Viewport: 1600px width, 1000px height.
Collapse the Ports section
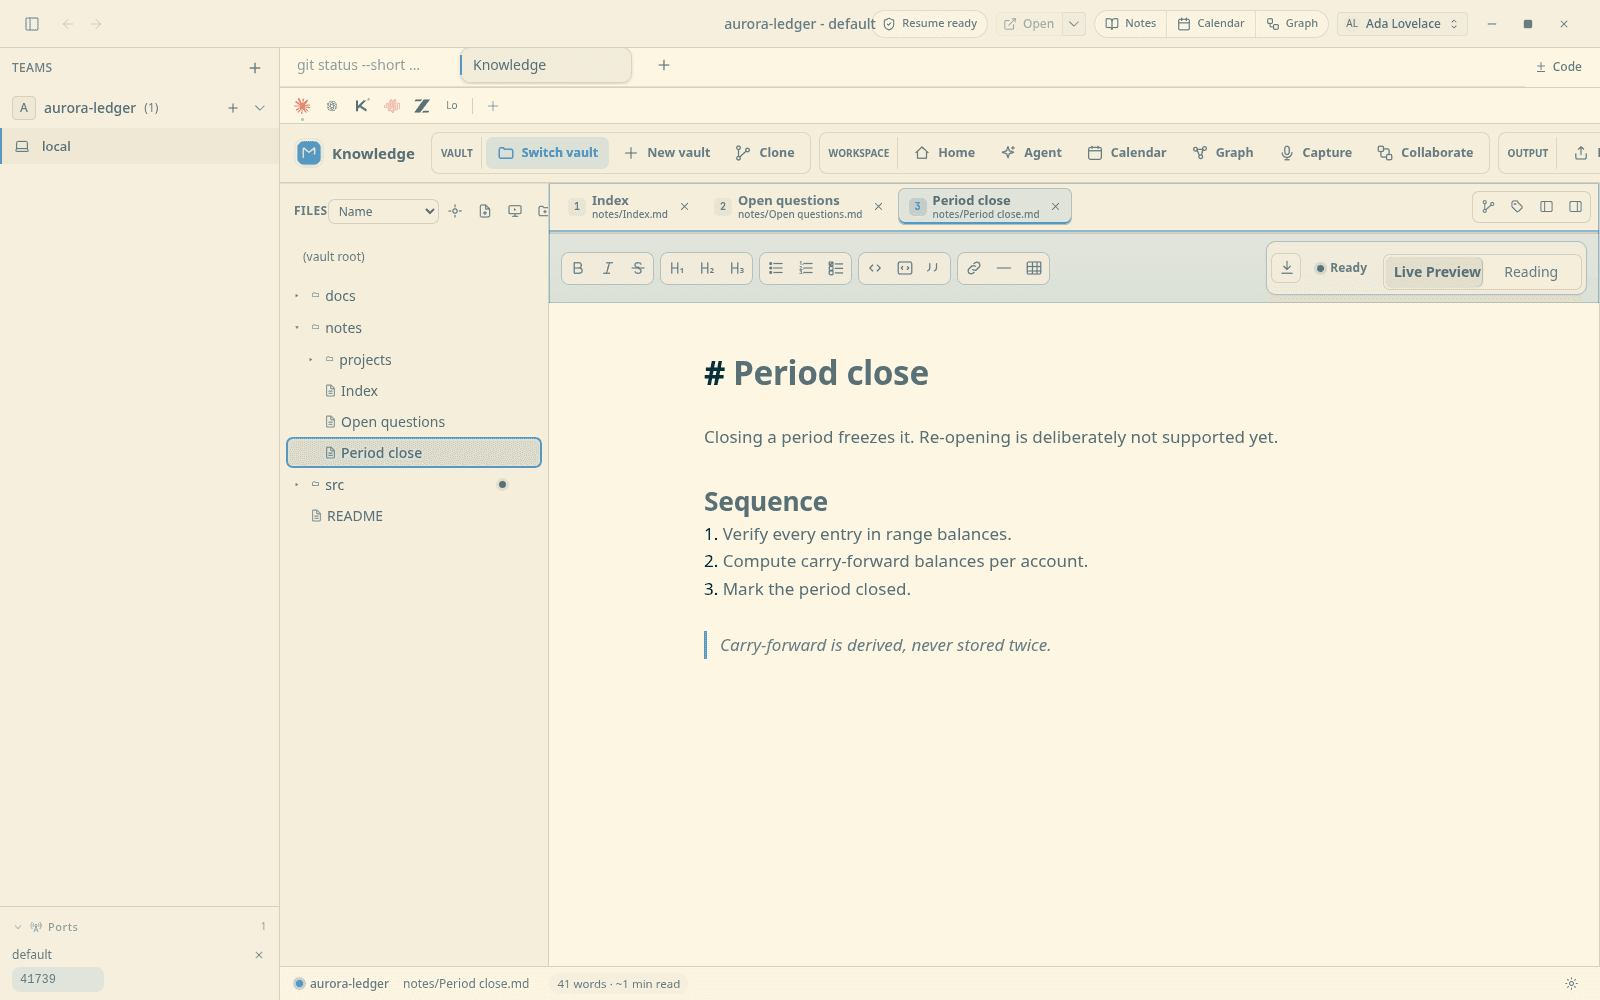coord(18,927)
